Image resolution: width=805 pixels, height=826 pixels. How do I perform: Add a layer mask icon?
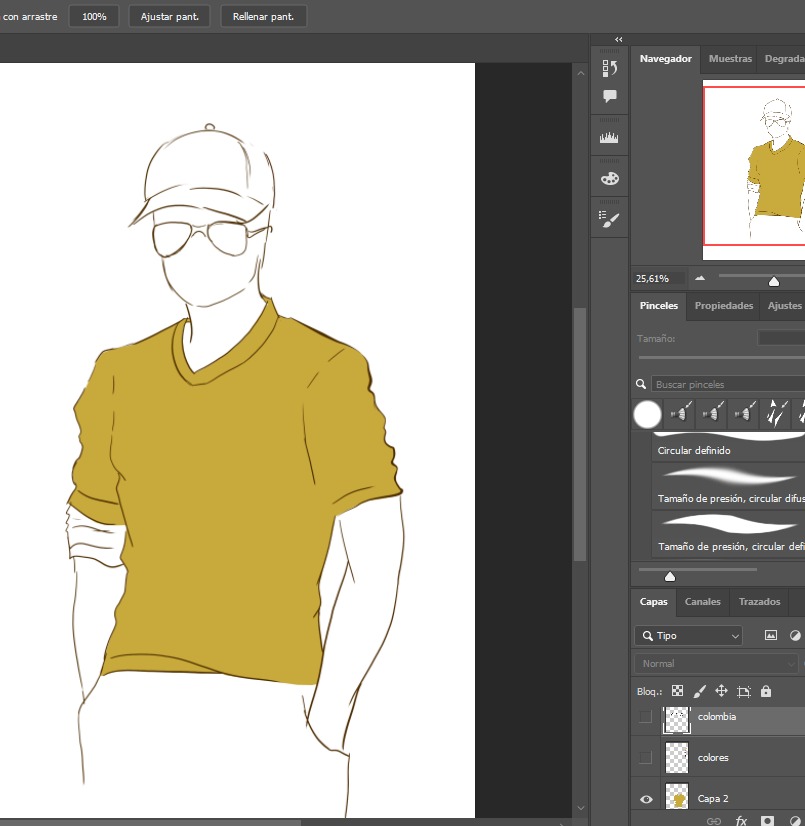tap(768, 821)
